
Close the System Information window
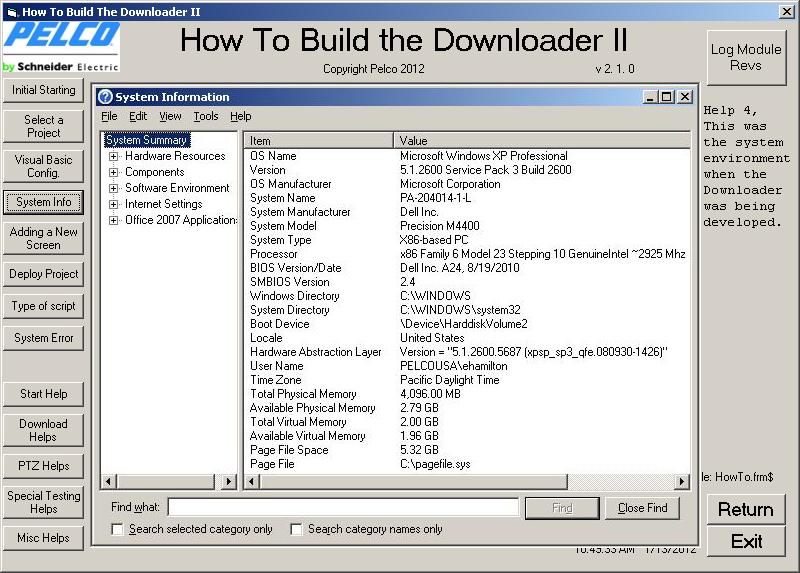pos(685,96)
